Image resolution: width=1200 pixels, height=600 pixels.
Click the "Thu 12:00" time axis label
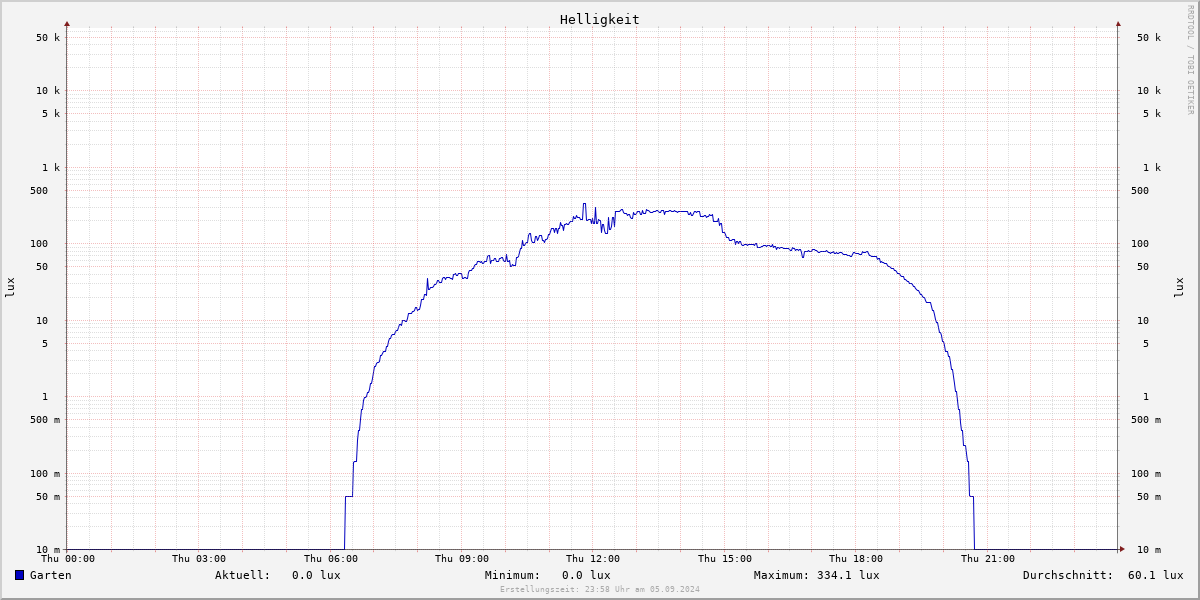pos(593,559)
